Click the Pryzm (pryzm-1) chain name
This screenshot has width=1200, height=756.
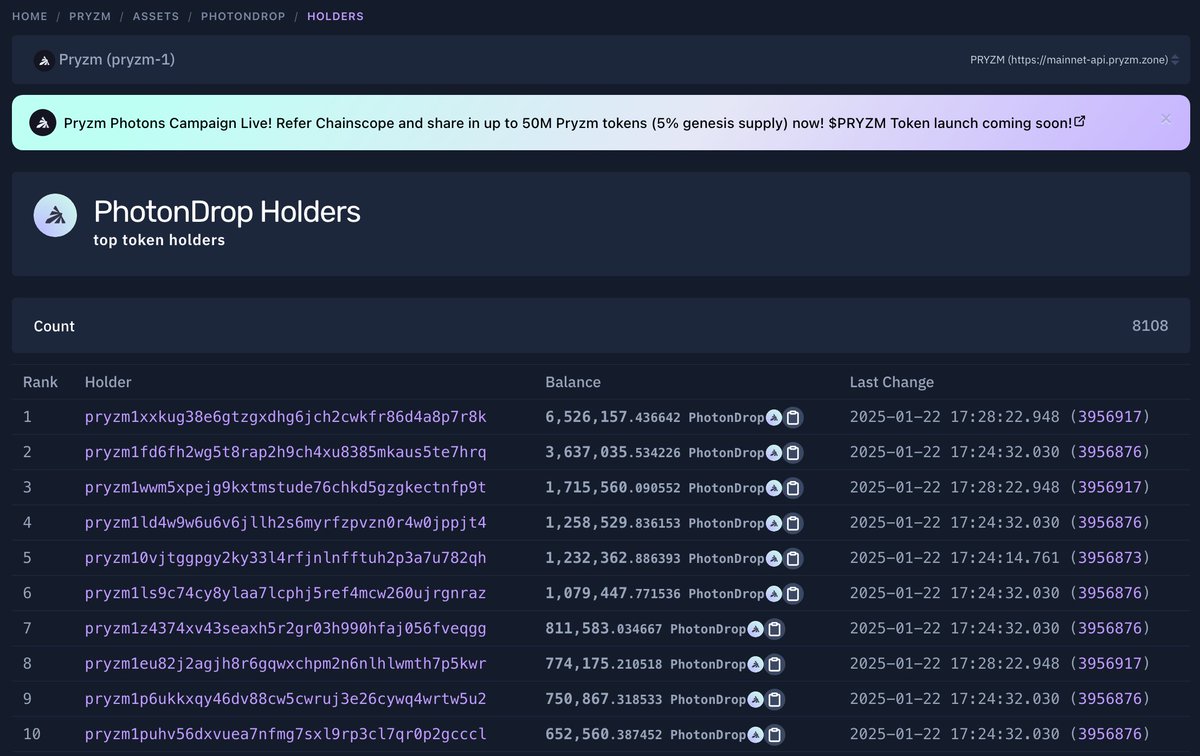click(x=117, y=60)
